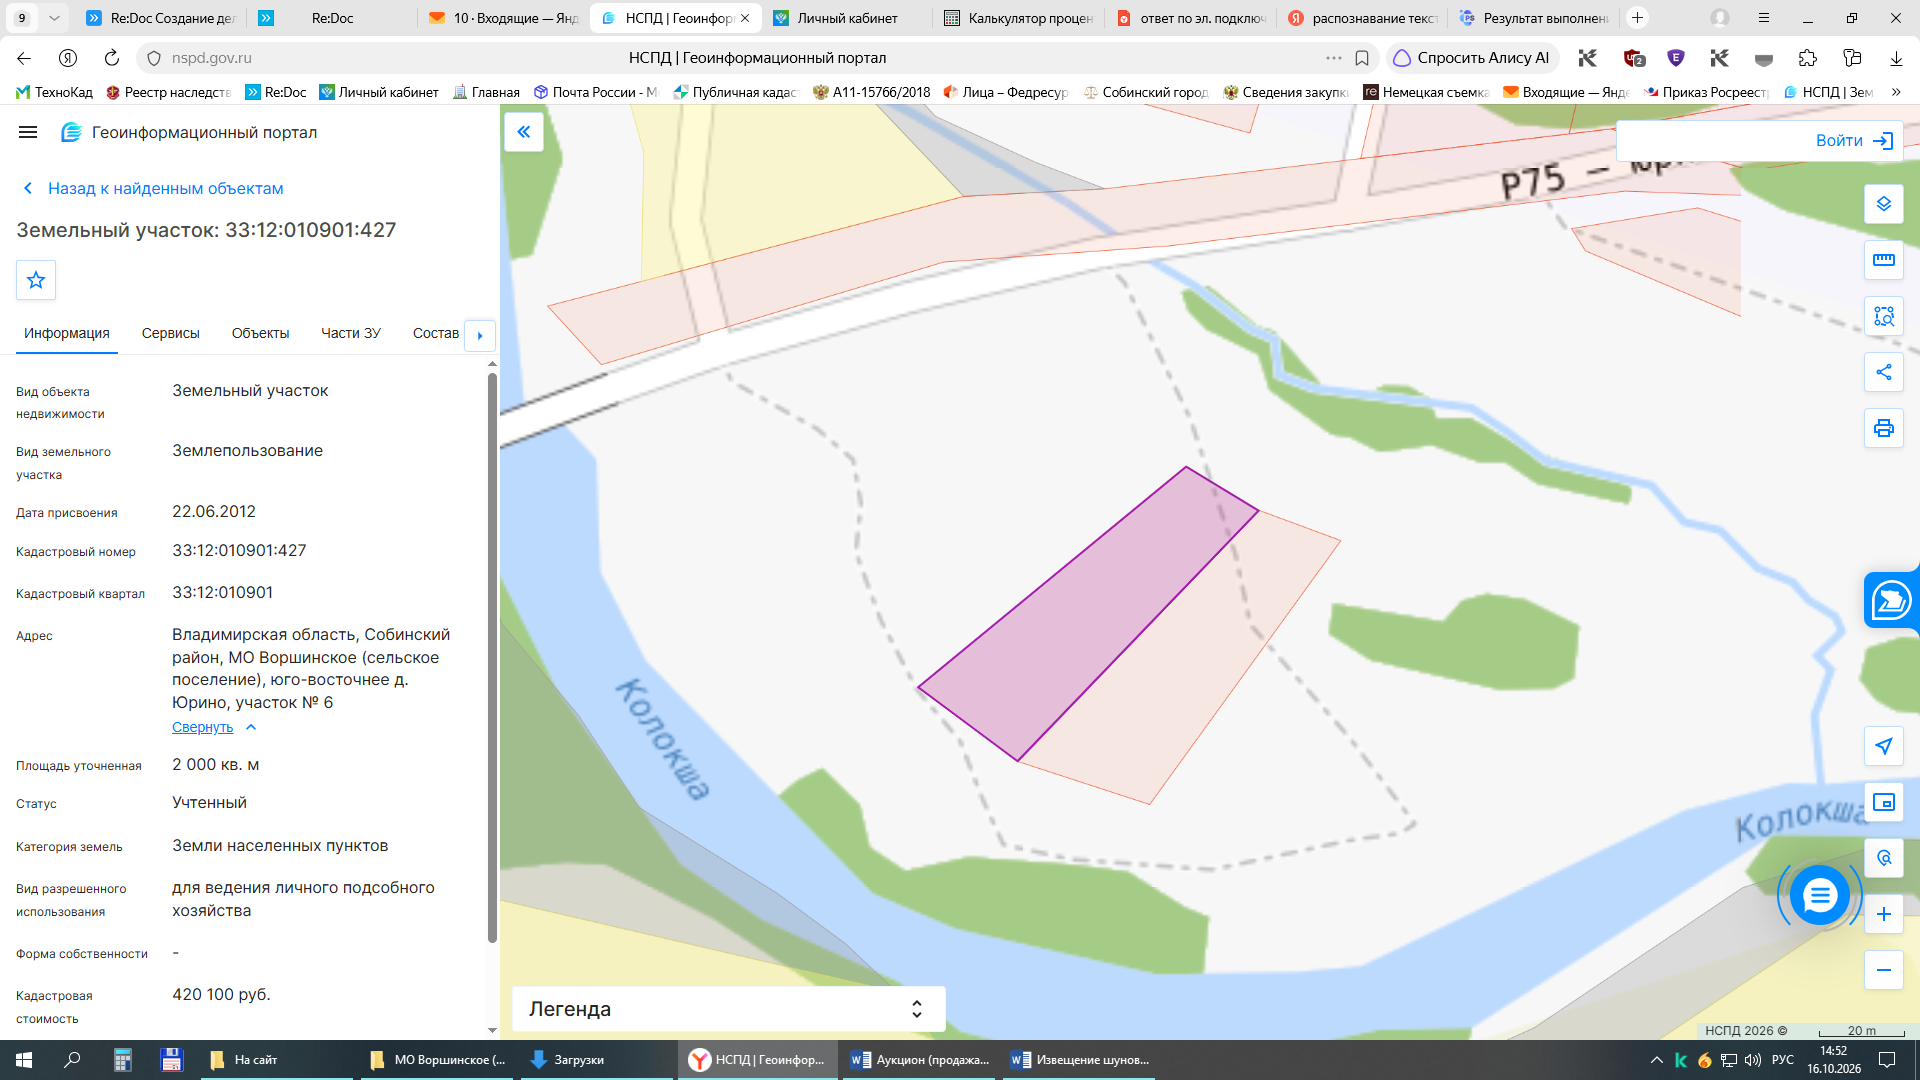The height and width of the screenshot is (1080, 1920).
Task: Click the Свернуть link under address
Action: (202, 727)
